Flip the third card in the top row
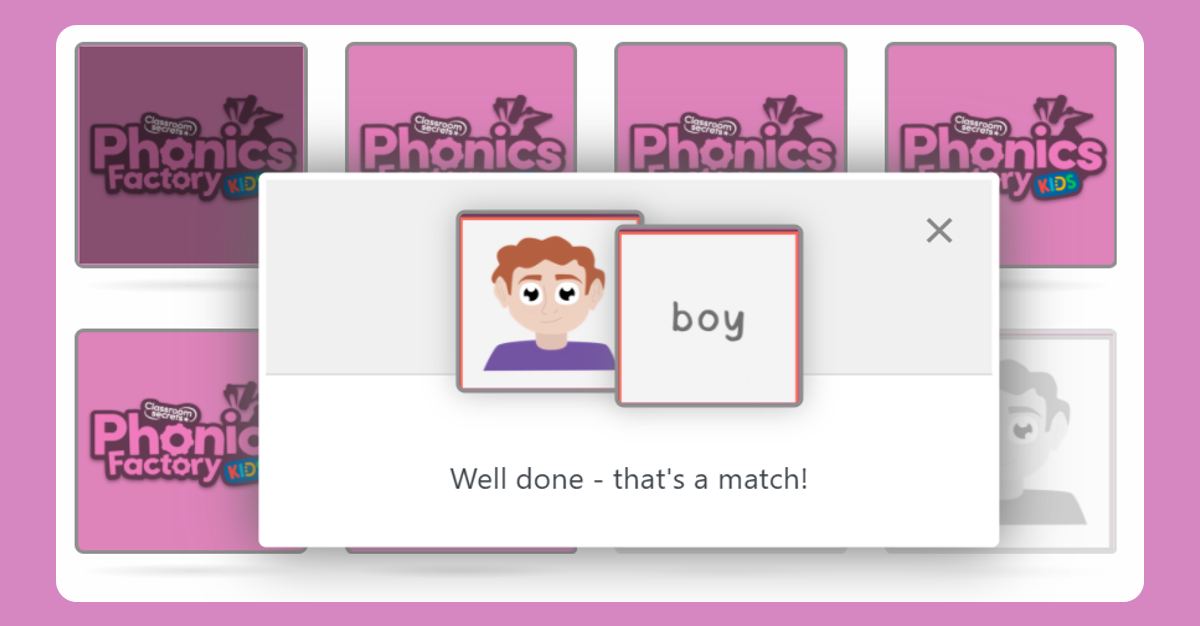The image size is (1200, 626). (730, 110)
